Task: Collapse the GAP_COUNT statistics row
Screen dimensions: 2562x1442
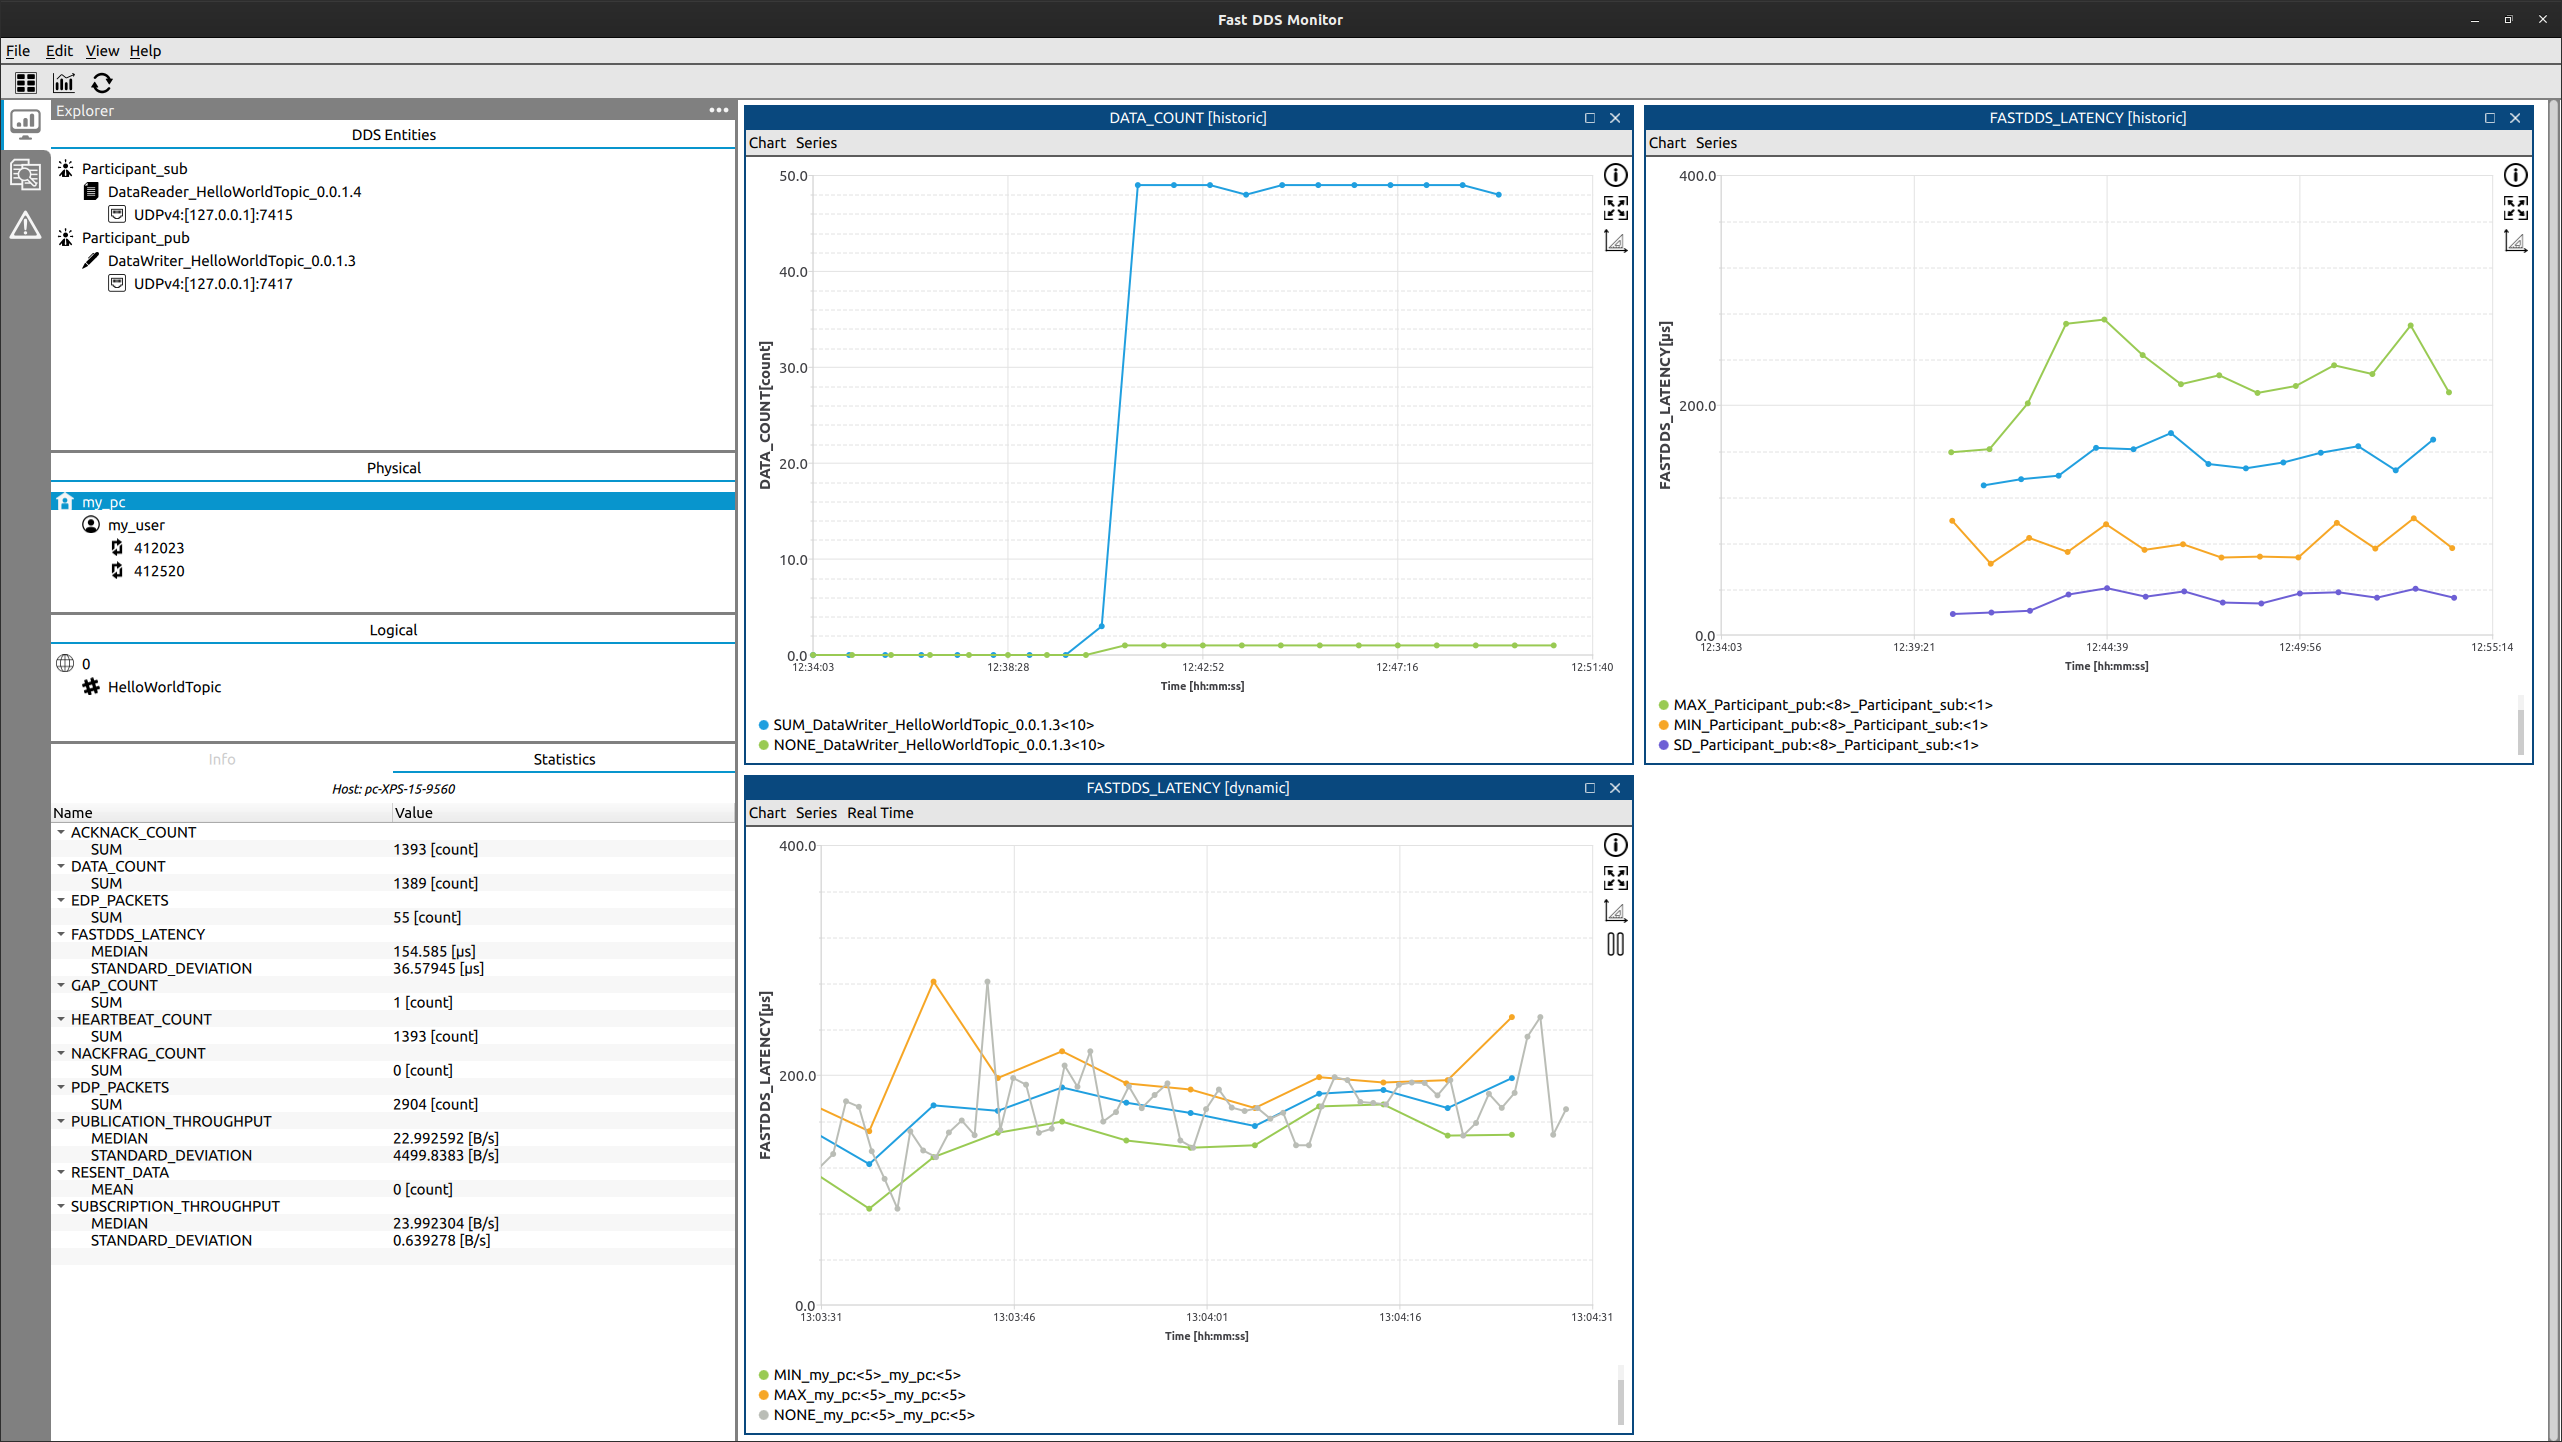Action: coord(61,985)
